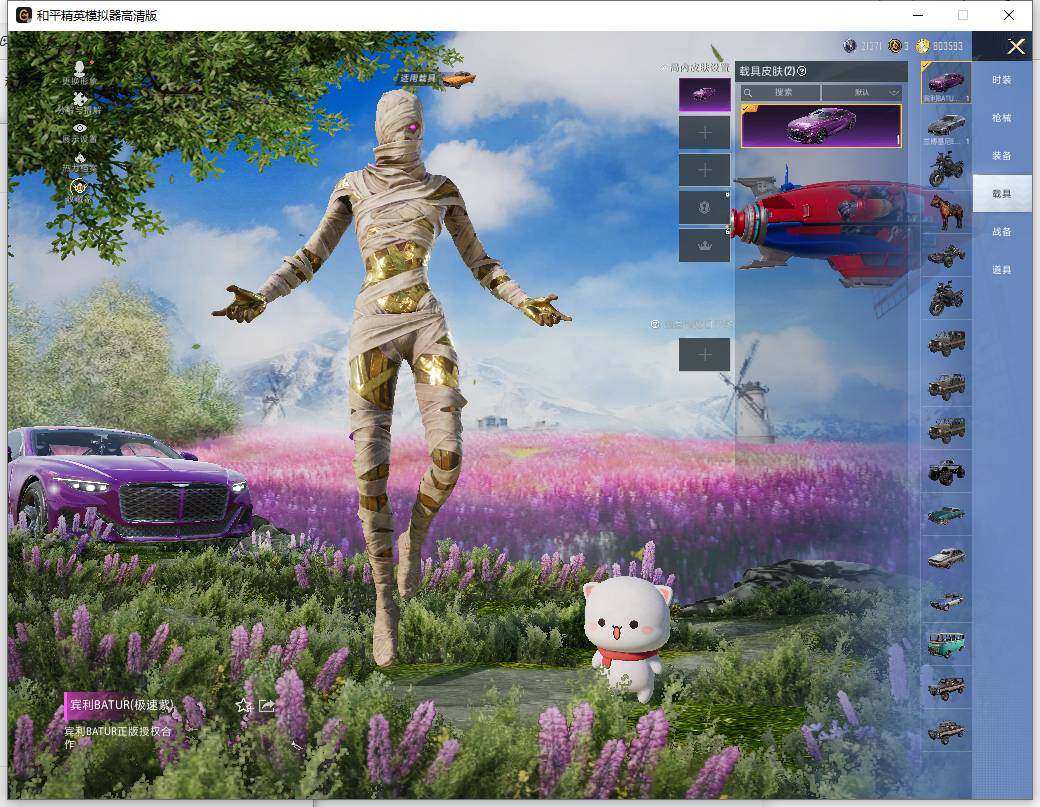Select the motorcycle in vehicle list

pyautogui.click(x=946, y=168)
